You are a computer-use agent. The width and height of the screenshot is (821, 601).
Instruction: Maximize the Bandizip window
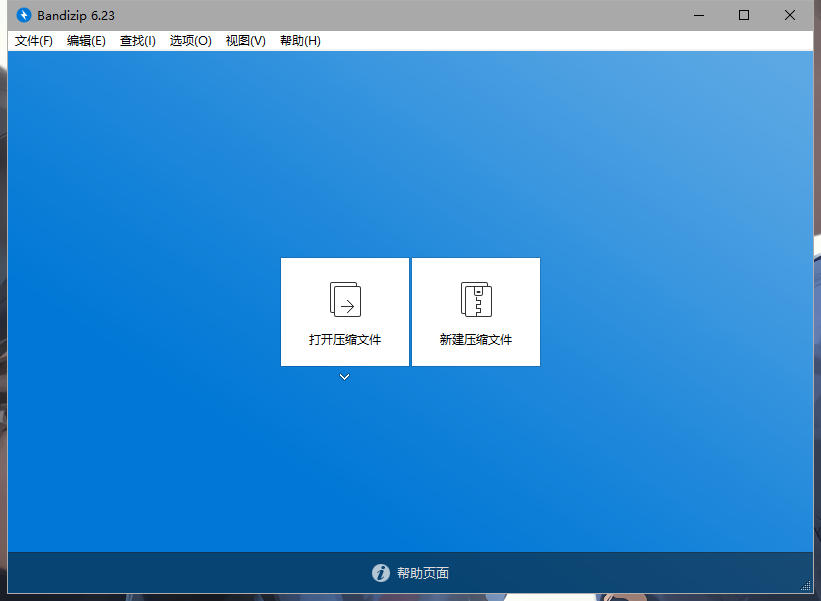[744, 15]
